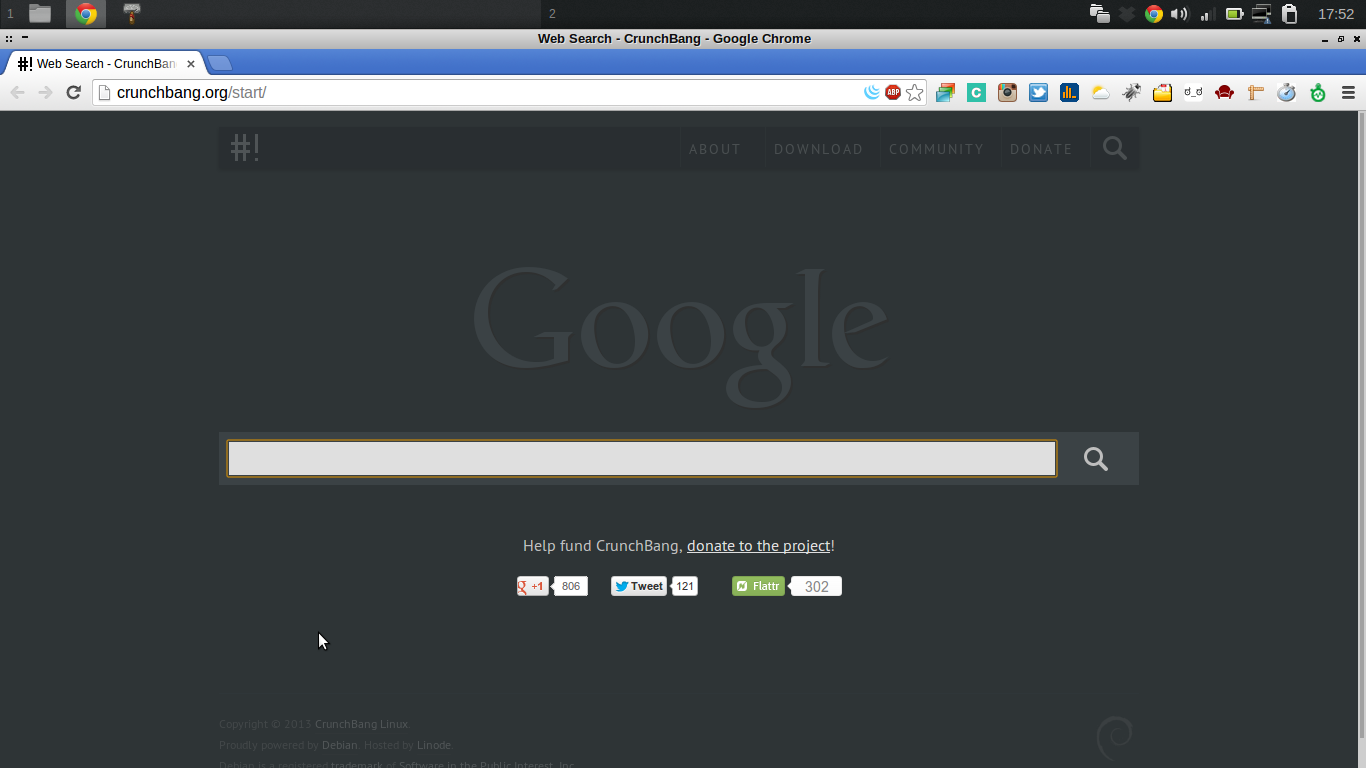Open the DONATE navigation menu
The height and width of the screenshot is (768, 1366).
[x=1041, y=149]
